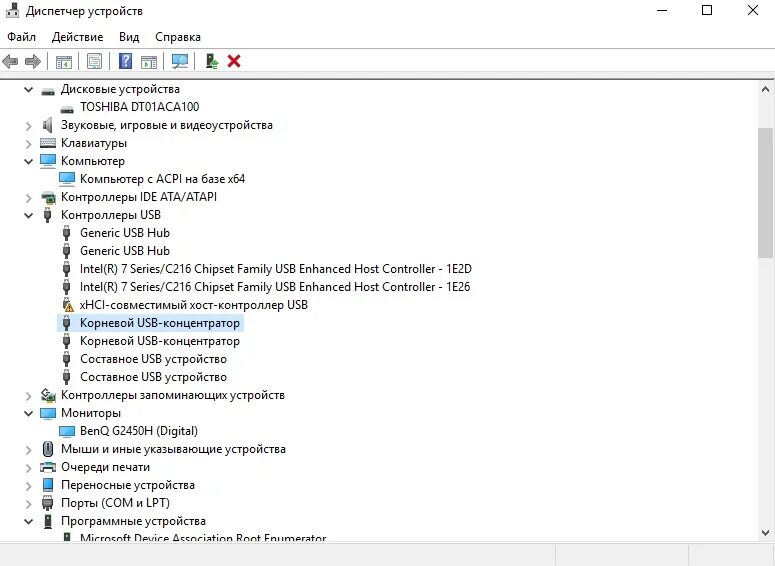Expand the Очереди печати category
775x566 pixels.
coord(29,467)
